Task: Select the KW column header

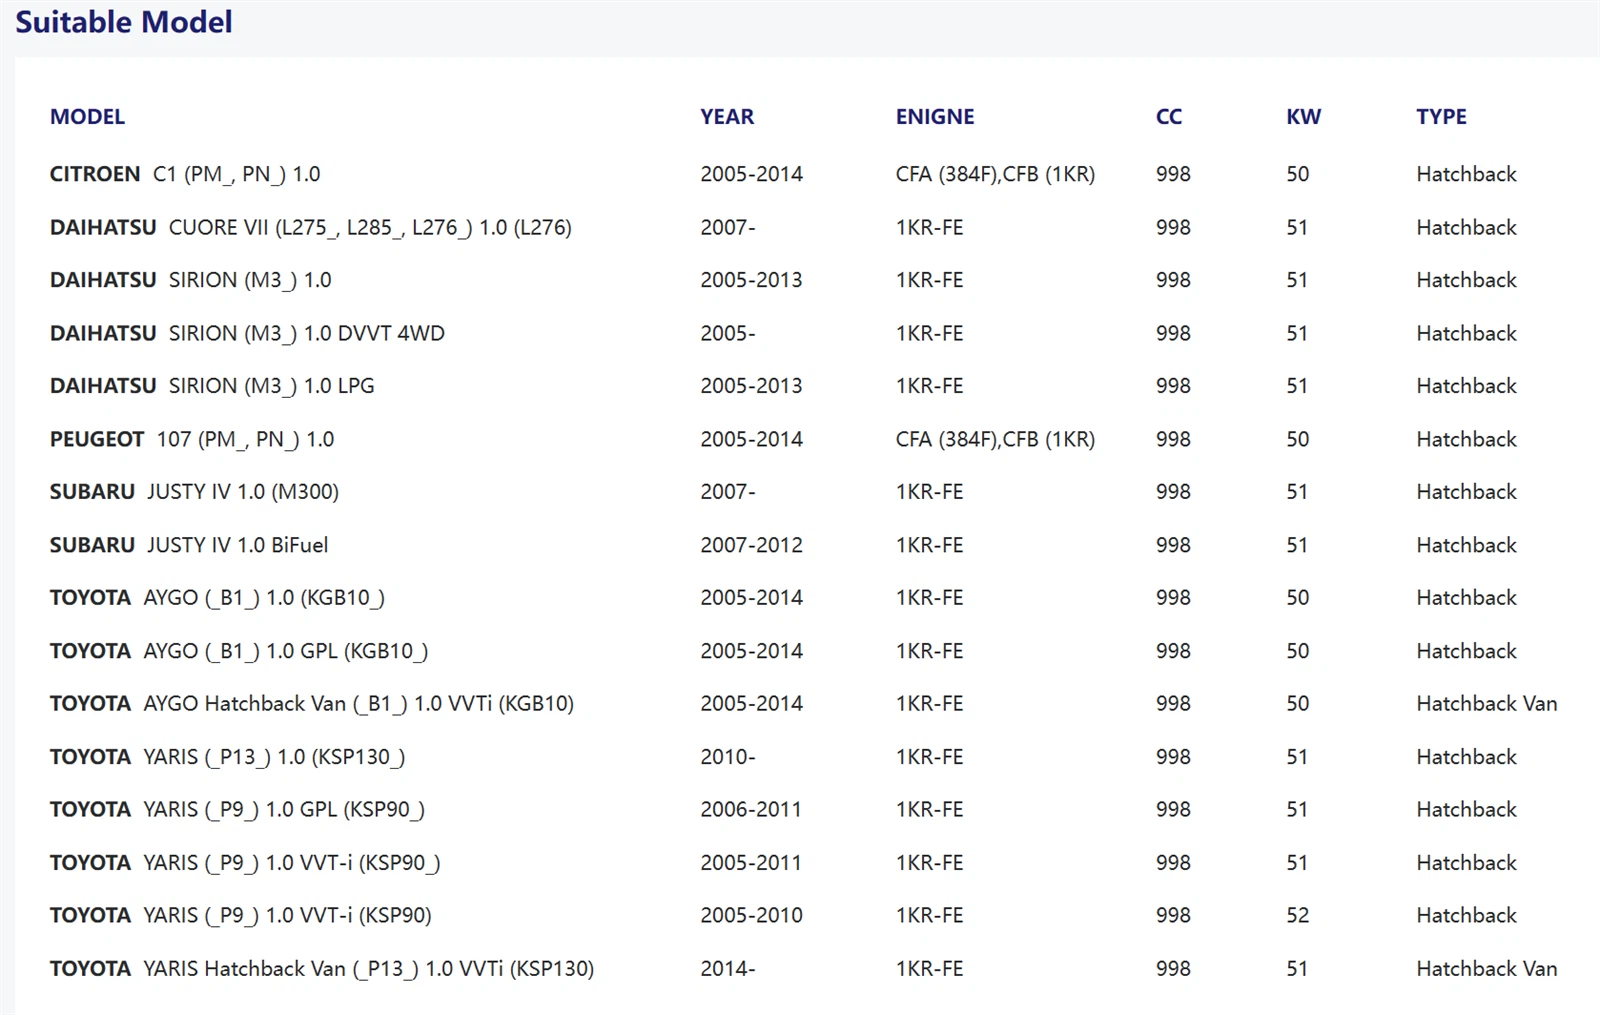Action: coord(1303,117)
